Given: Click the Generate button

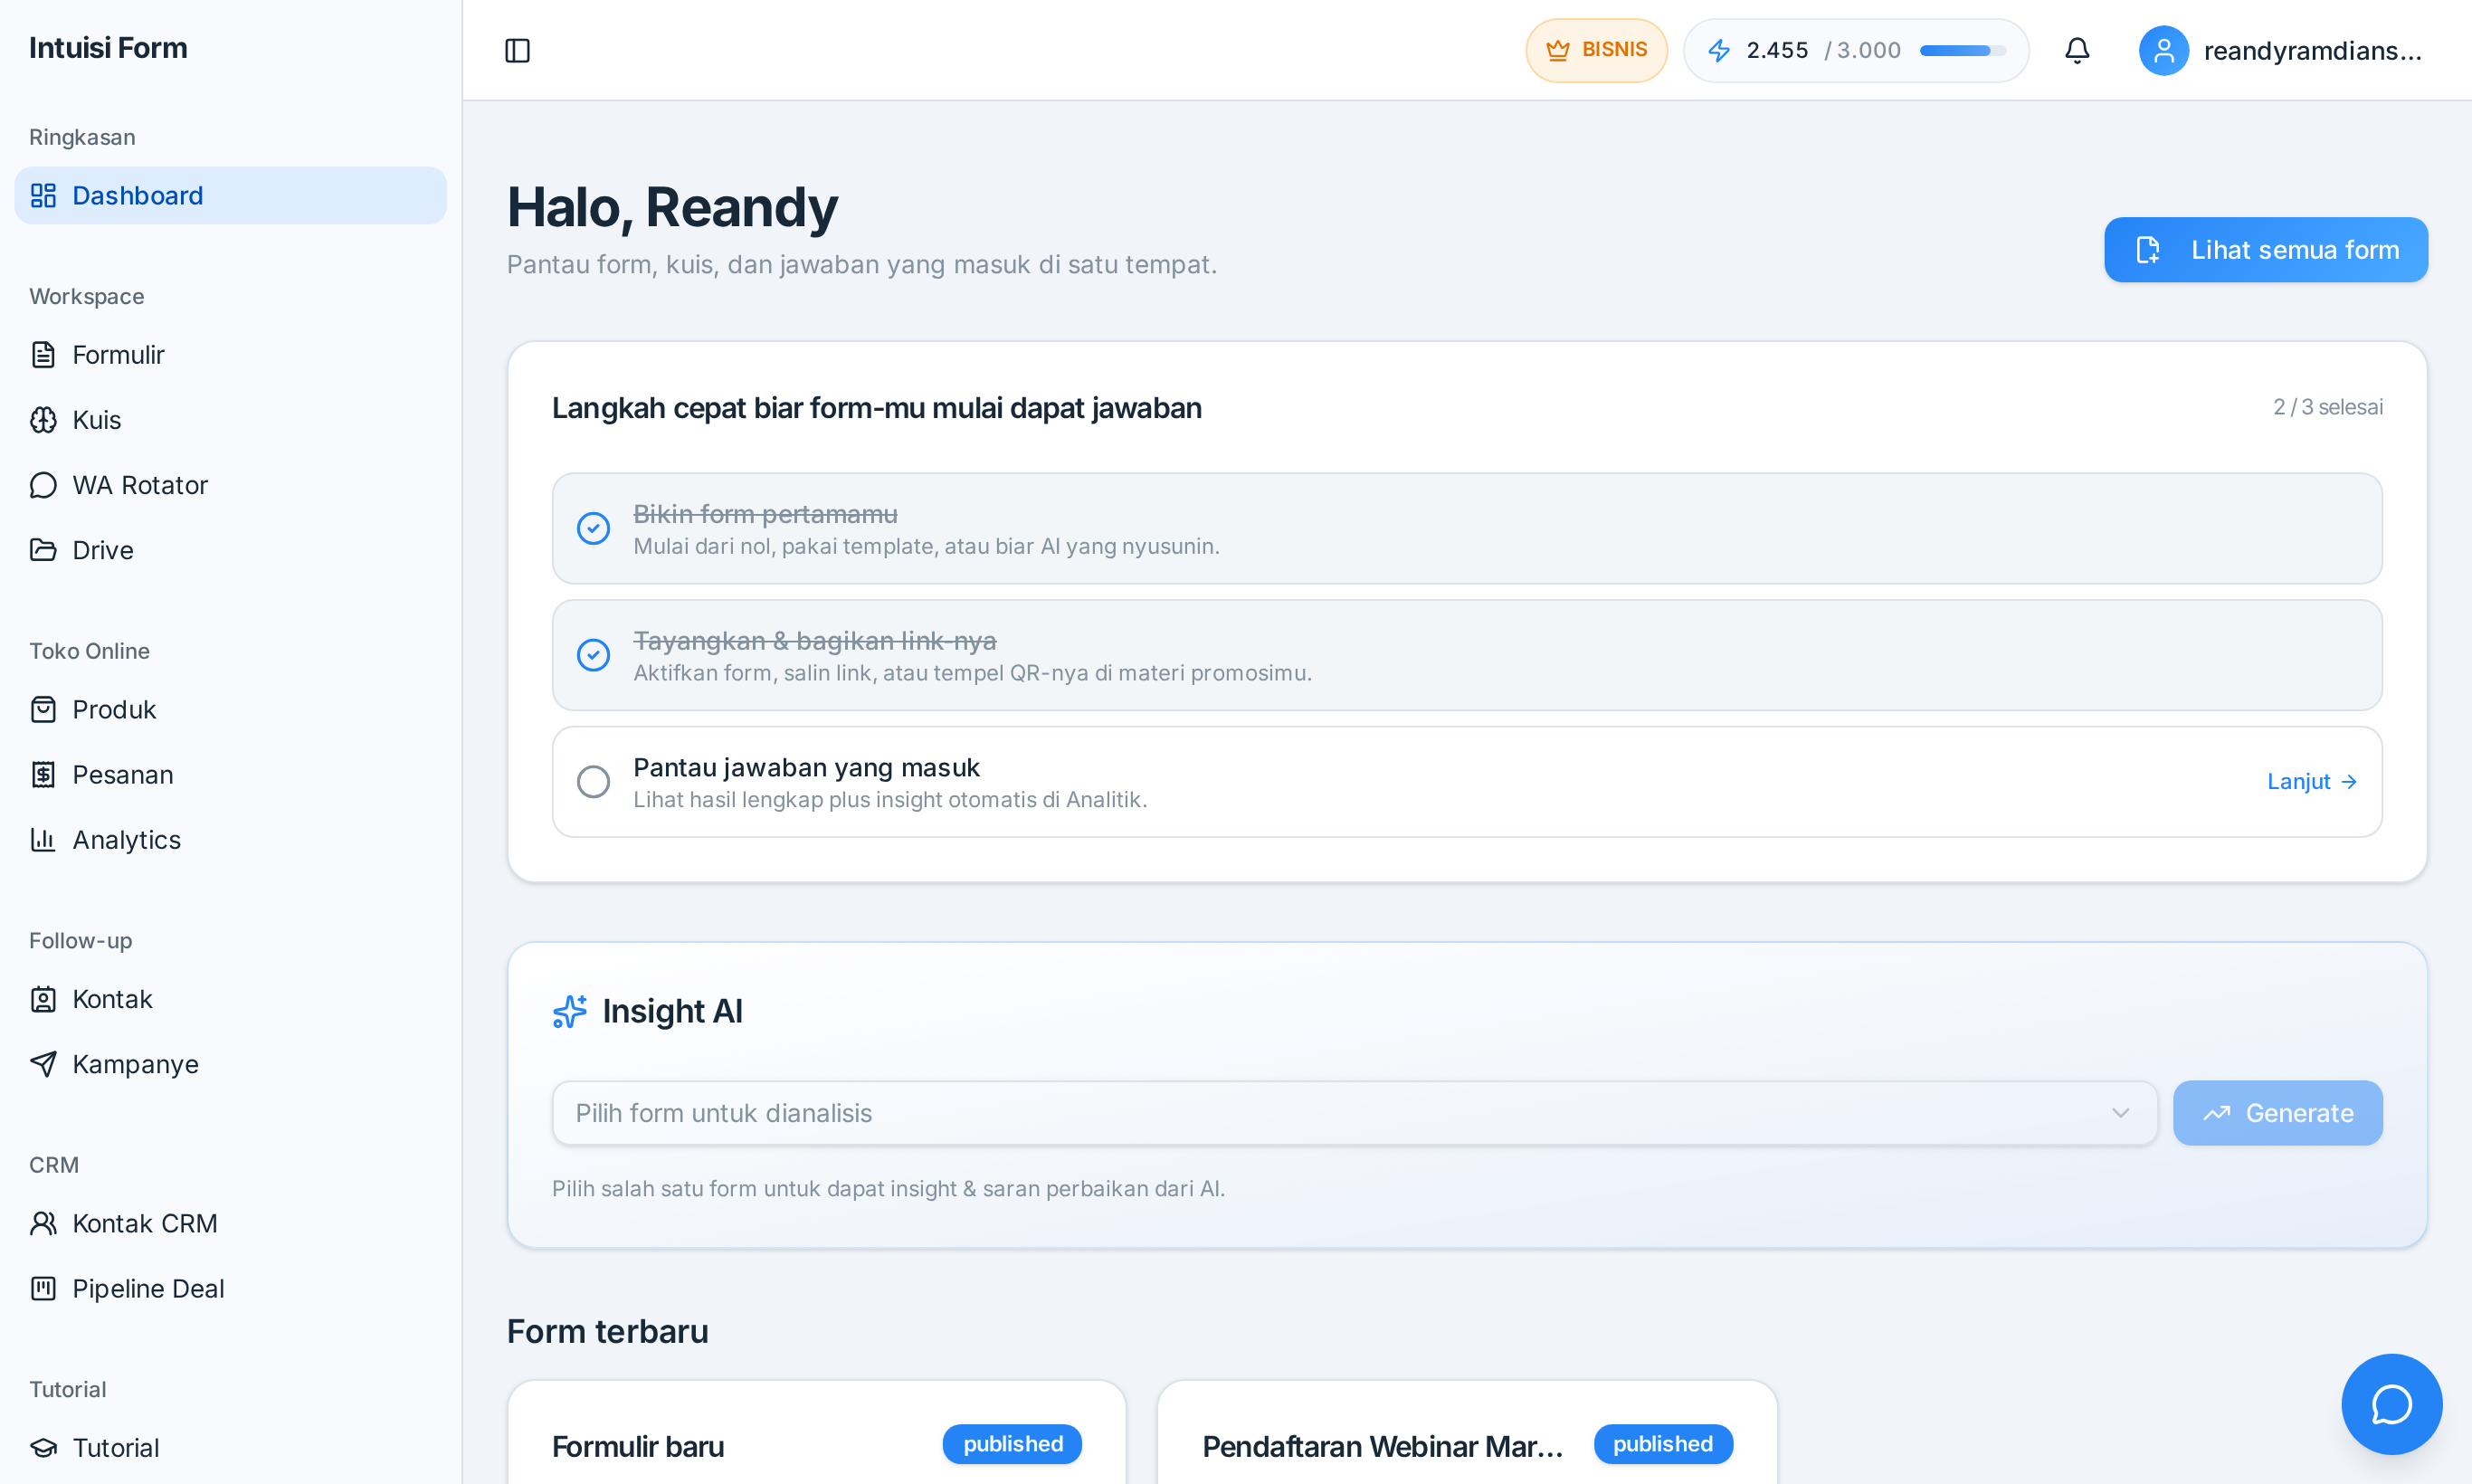Looking at the screenshot, I should click(2277, 1113).
